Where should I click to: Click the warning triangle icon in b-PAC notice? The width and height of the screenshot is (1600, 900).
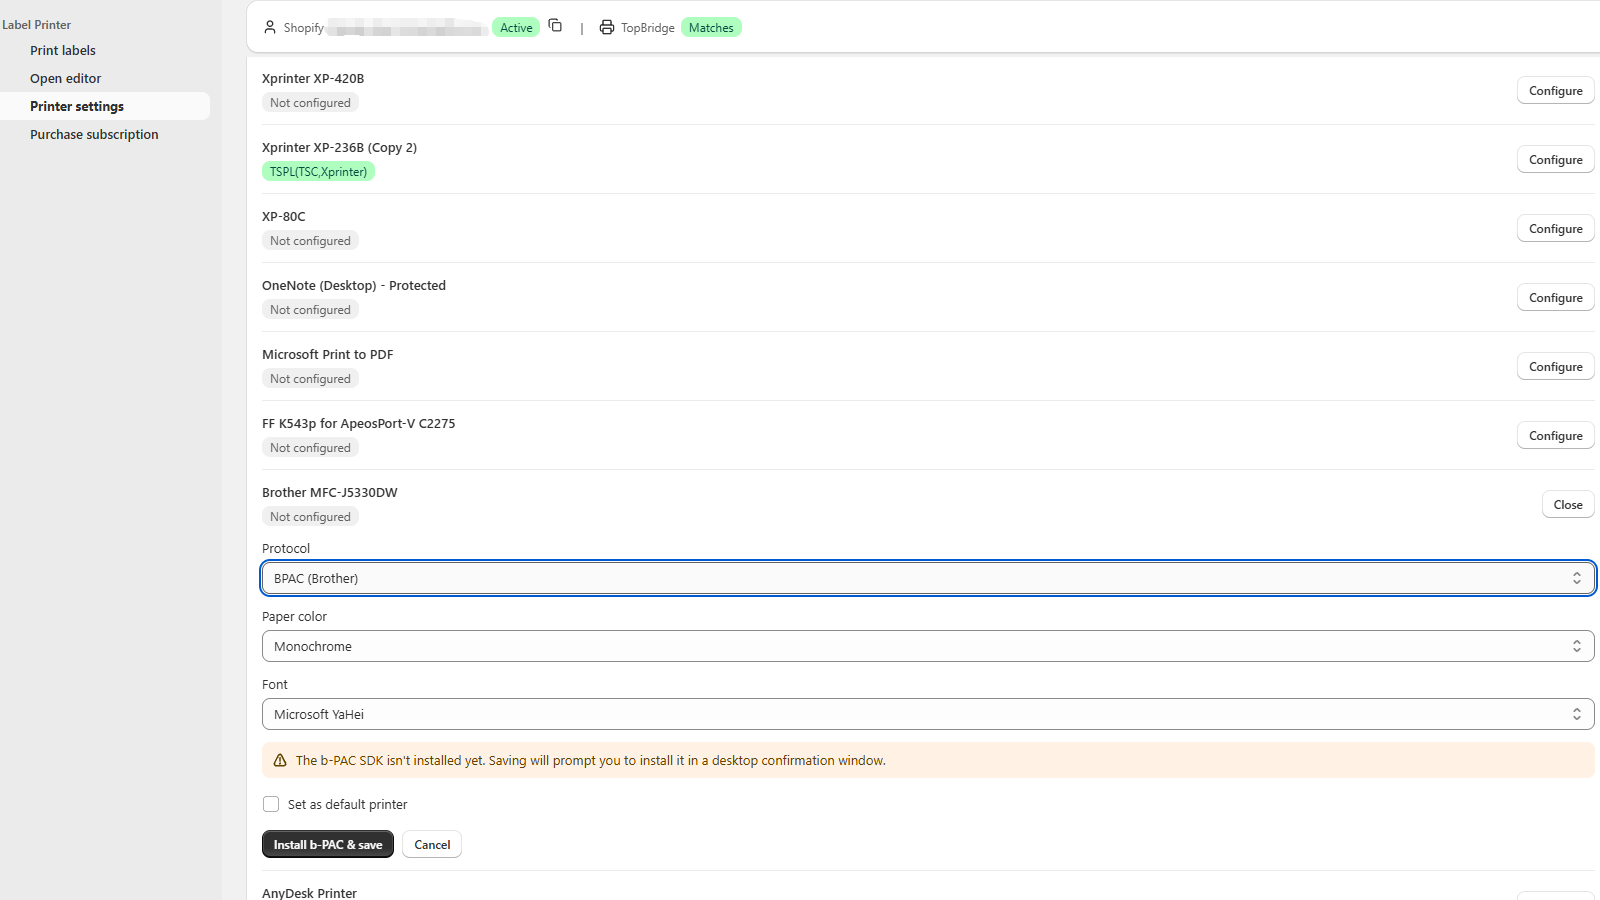coord(280,761)
